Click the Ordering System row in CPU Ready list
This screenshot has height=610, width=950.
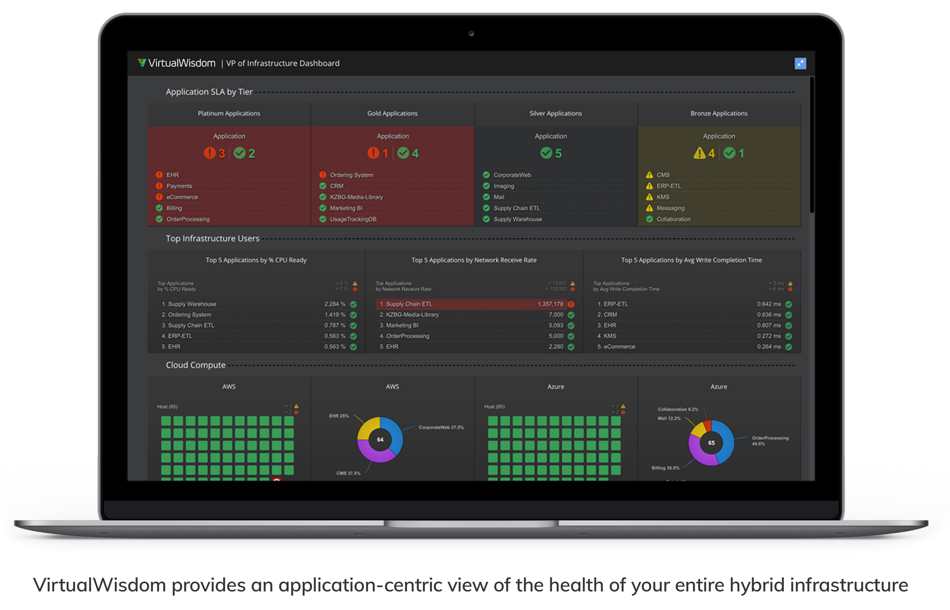(x=259, y=315)
